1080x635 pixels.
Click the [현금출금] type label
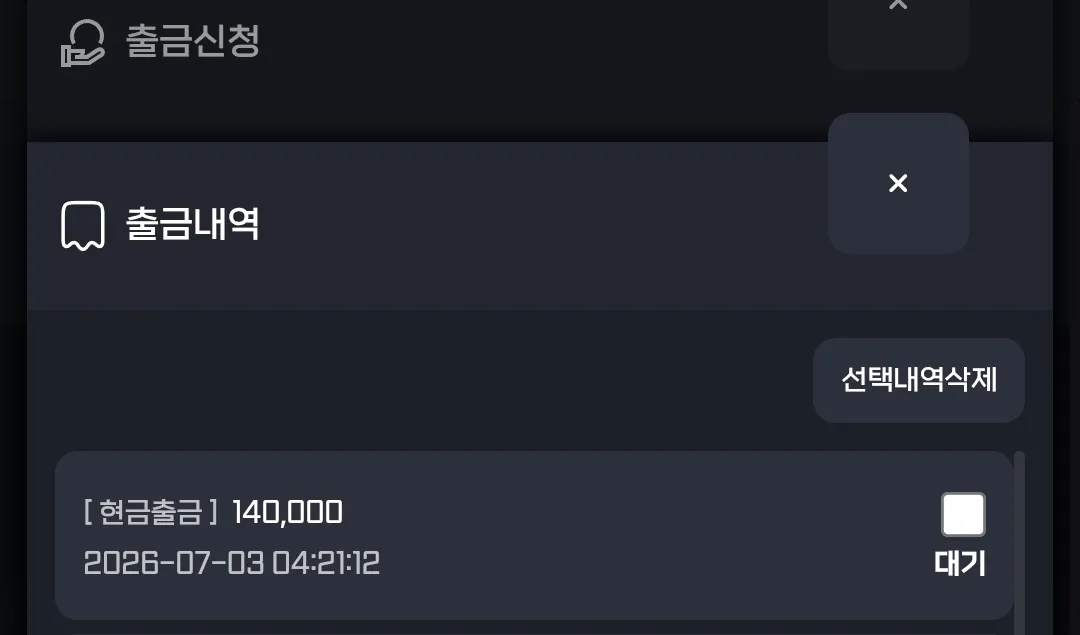[x=151, y=512]
